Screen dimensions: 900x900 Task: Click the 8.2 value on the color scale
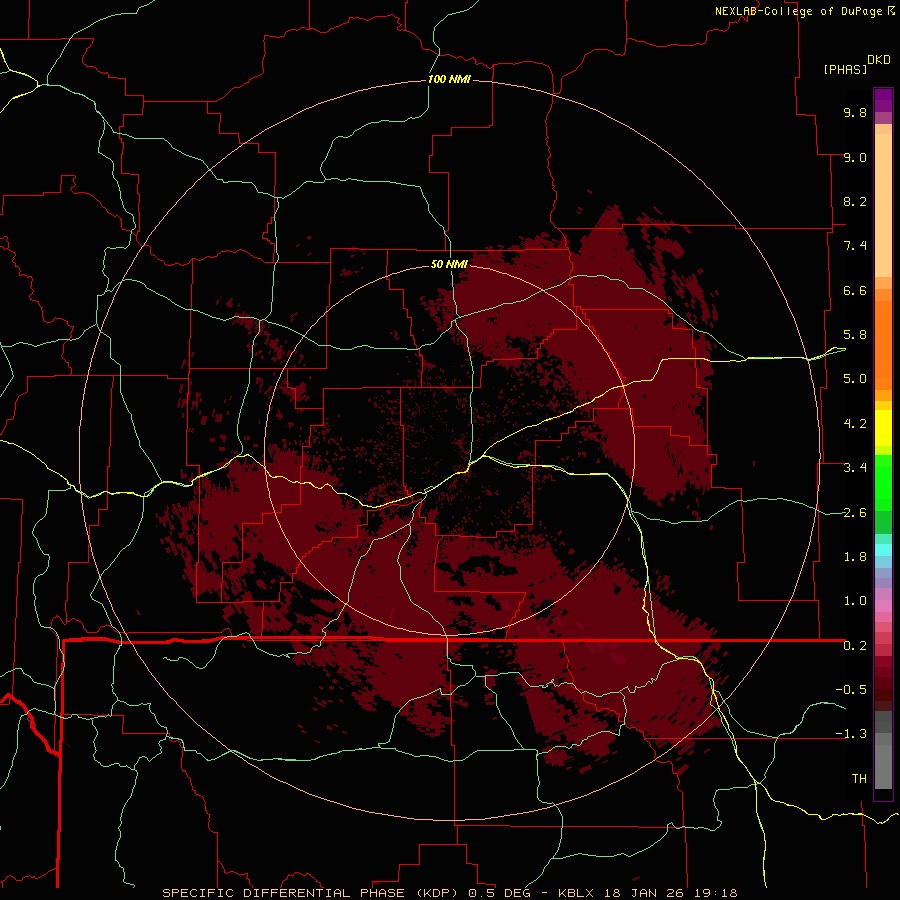click(855, 201)
